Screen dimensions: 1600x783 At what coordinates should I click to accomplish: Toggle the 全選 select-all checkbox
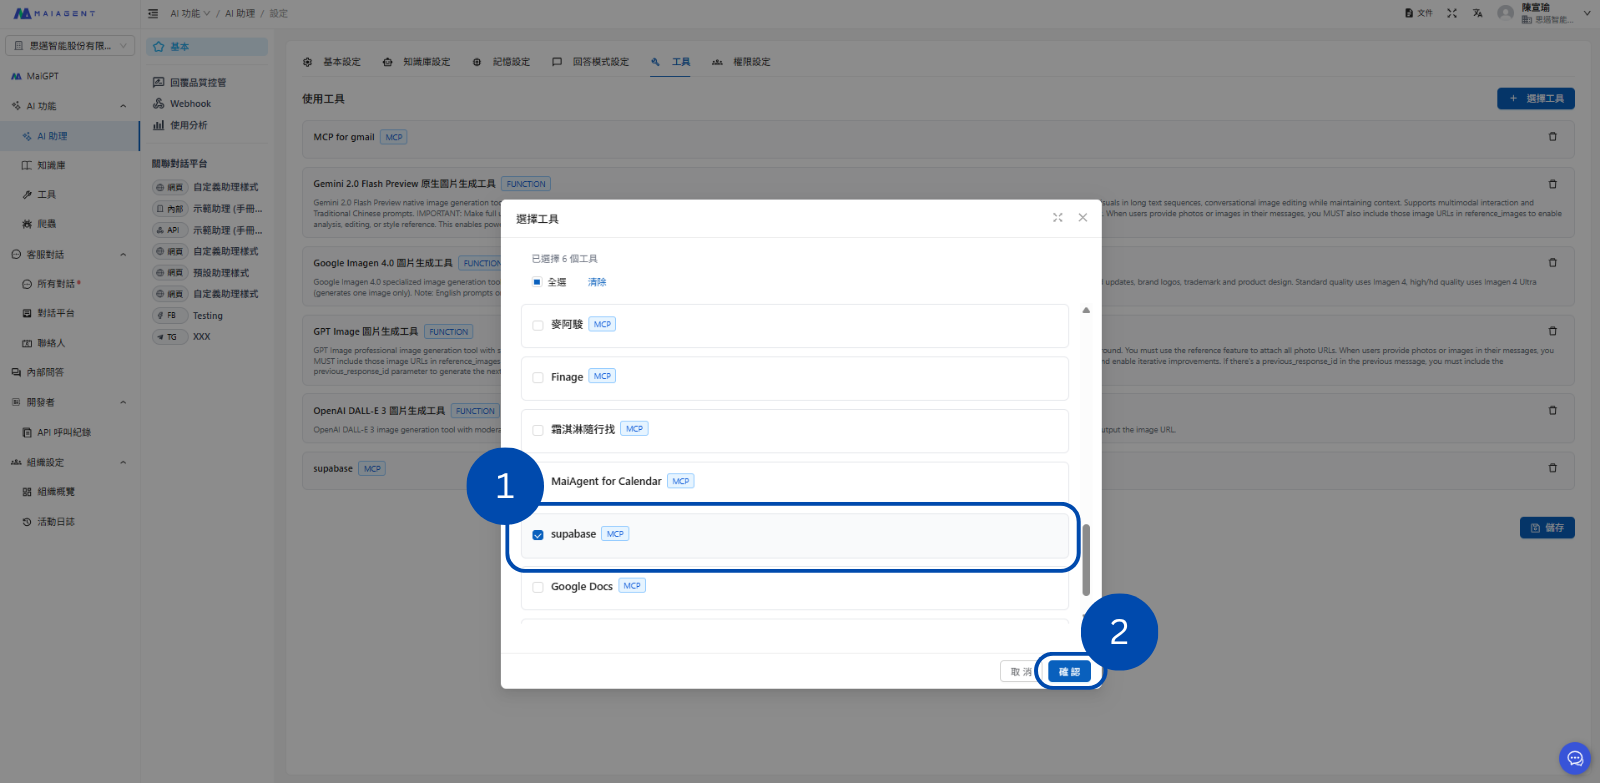coord(537,282)
